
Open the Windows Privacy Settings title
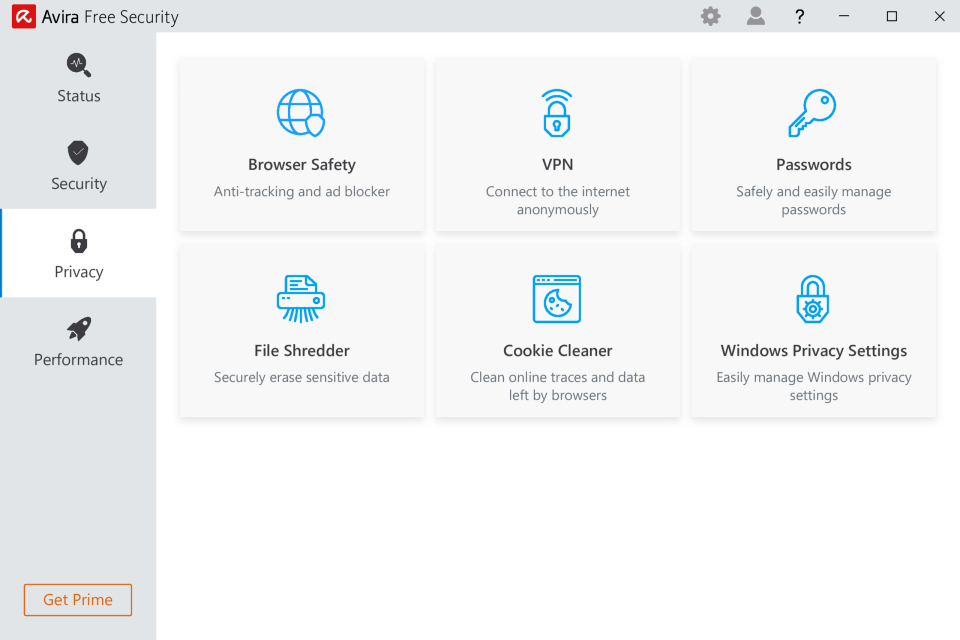tap(814, 351)
